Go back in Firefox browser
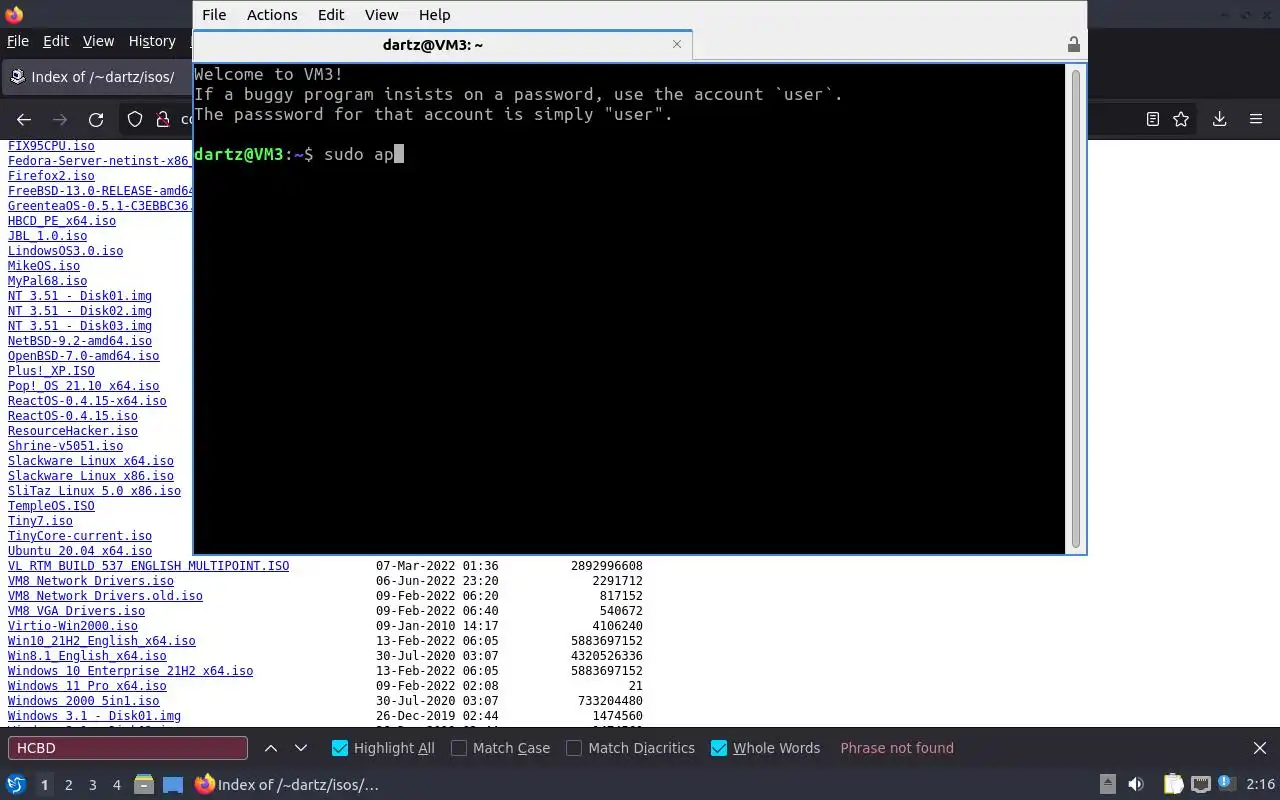This screenshot has width=1280, height=800. tap(24, 119)
